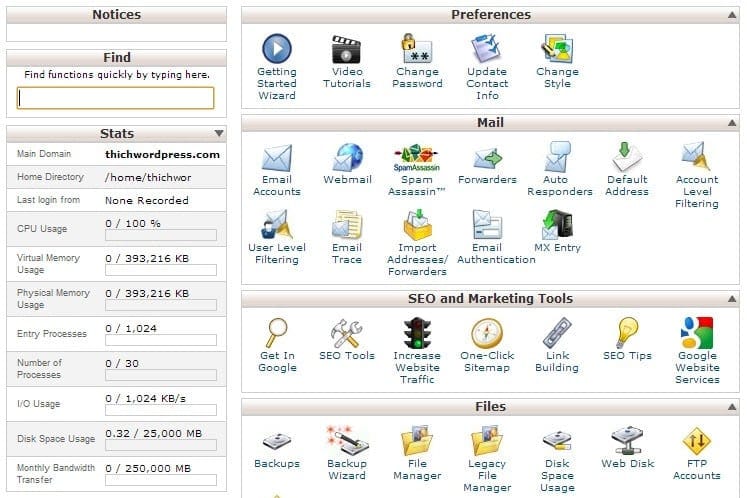Expand the Stats panel arrow
The width and height of the screenshot is (747, 498).
pos(219,133)
